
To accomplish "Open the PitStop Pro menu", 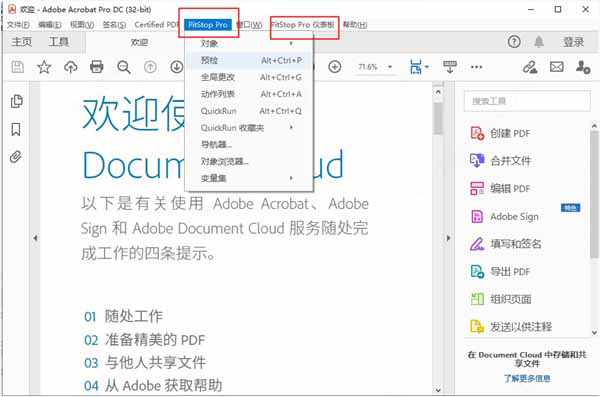I will (208, 25).
